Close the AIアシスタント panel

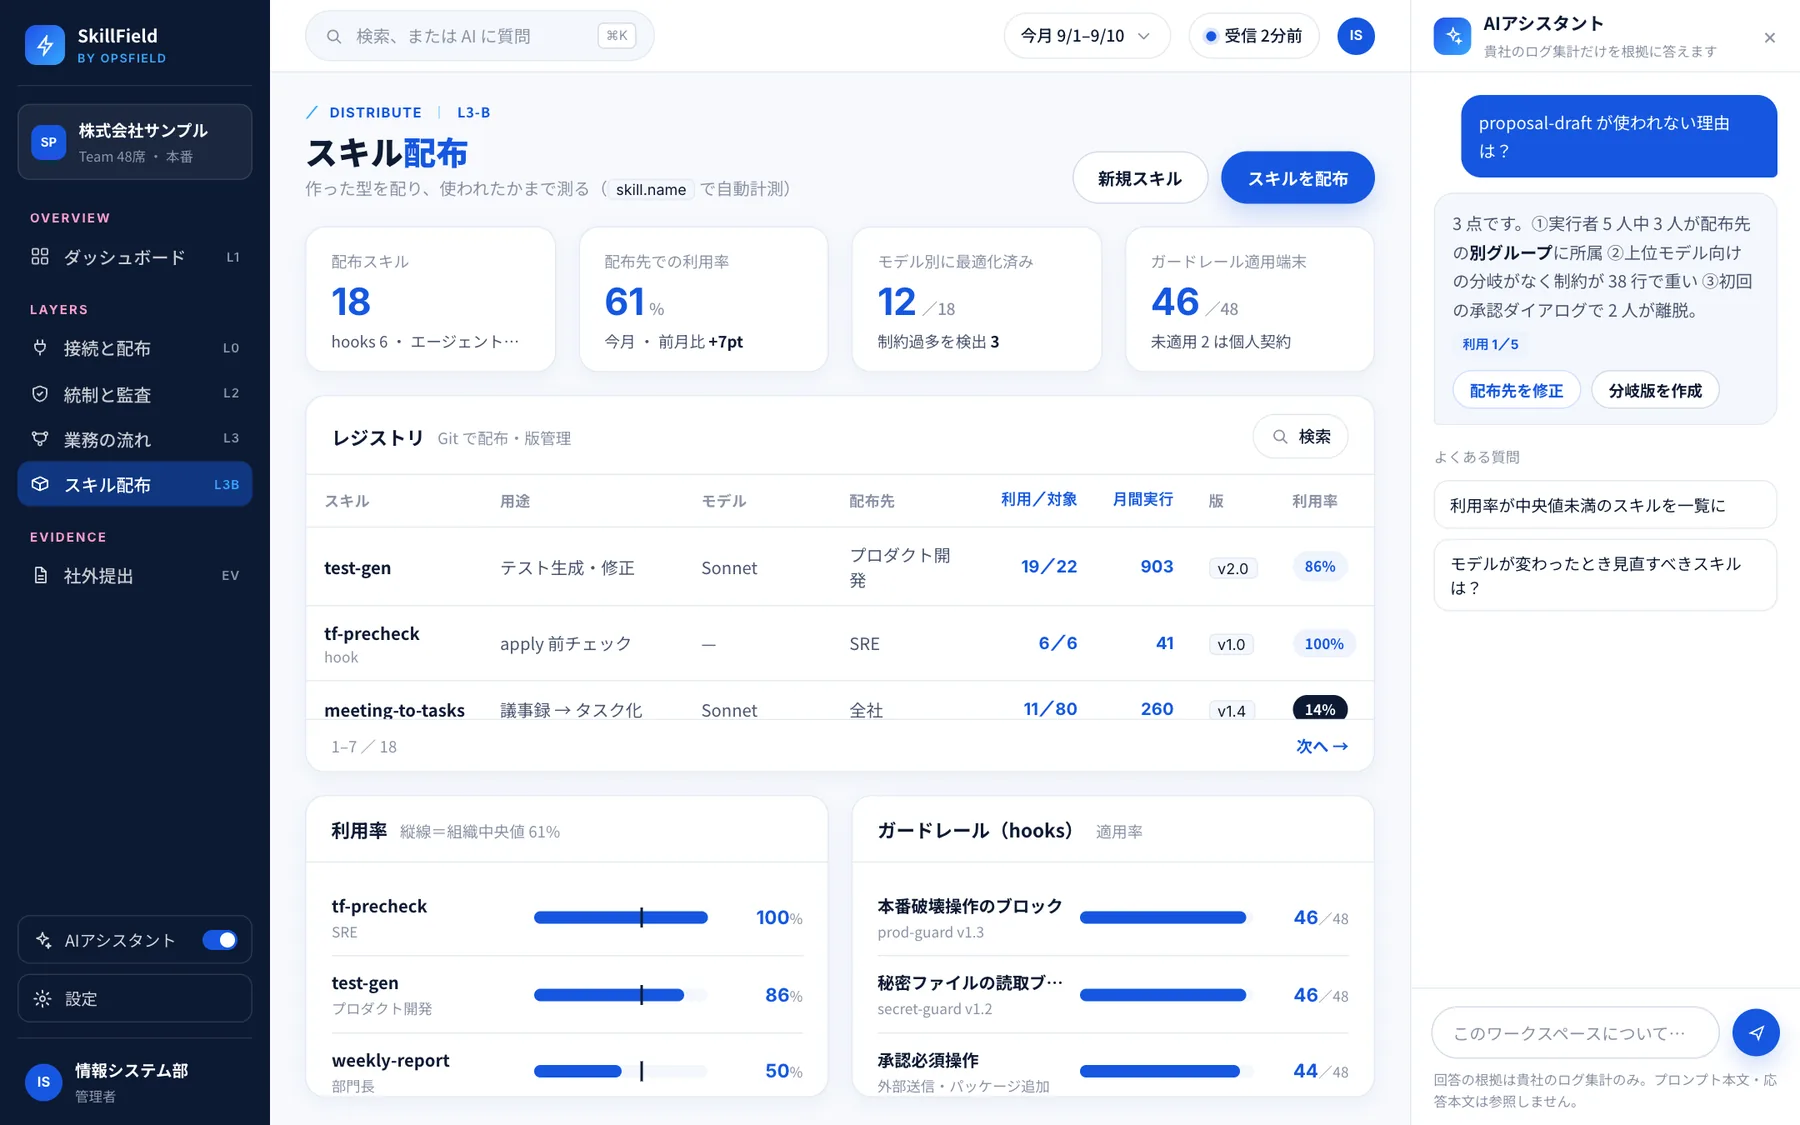(1770, 38)
